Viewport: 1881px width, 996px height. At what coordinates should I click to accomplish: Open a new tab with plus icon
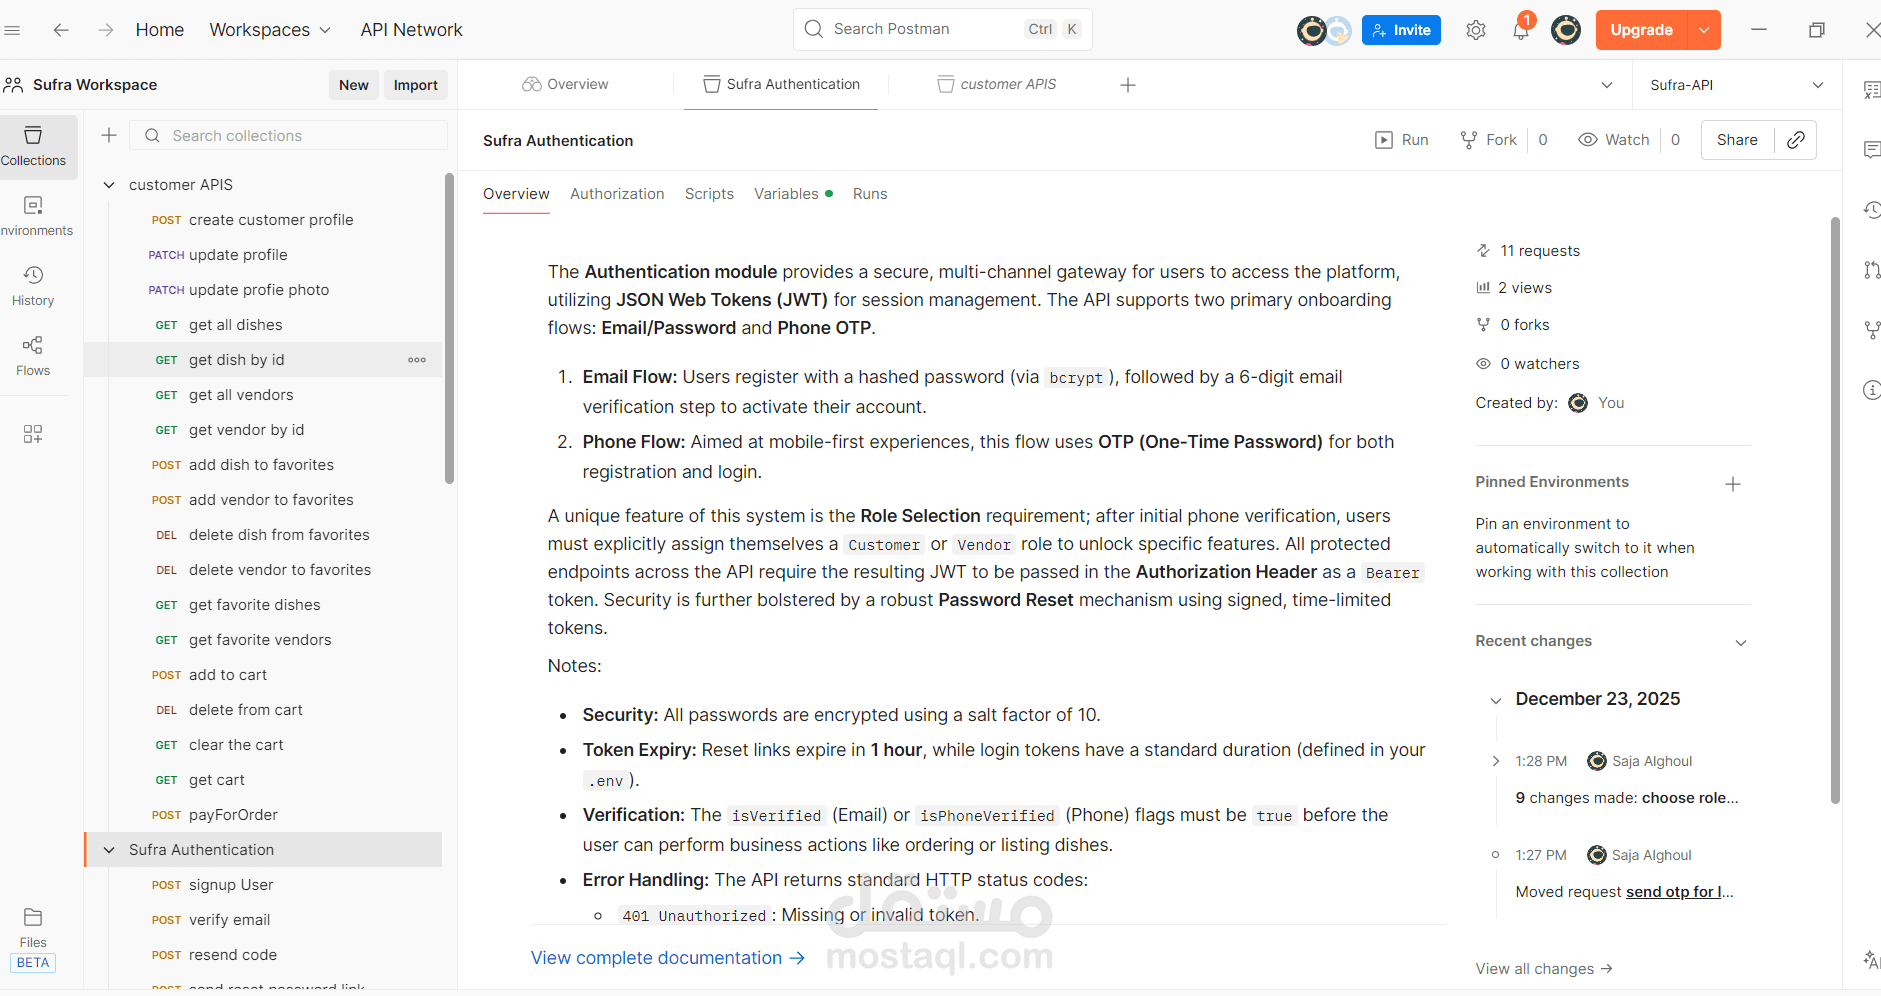click(x=1128, y=85)
